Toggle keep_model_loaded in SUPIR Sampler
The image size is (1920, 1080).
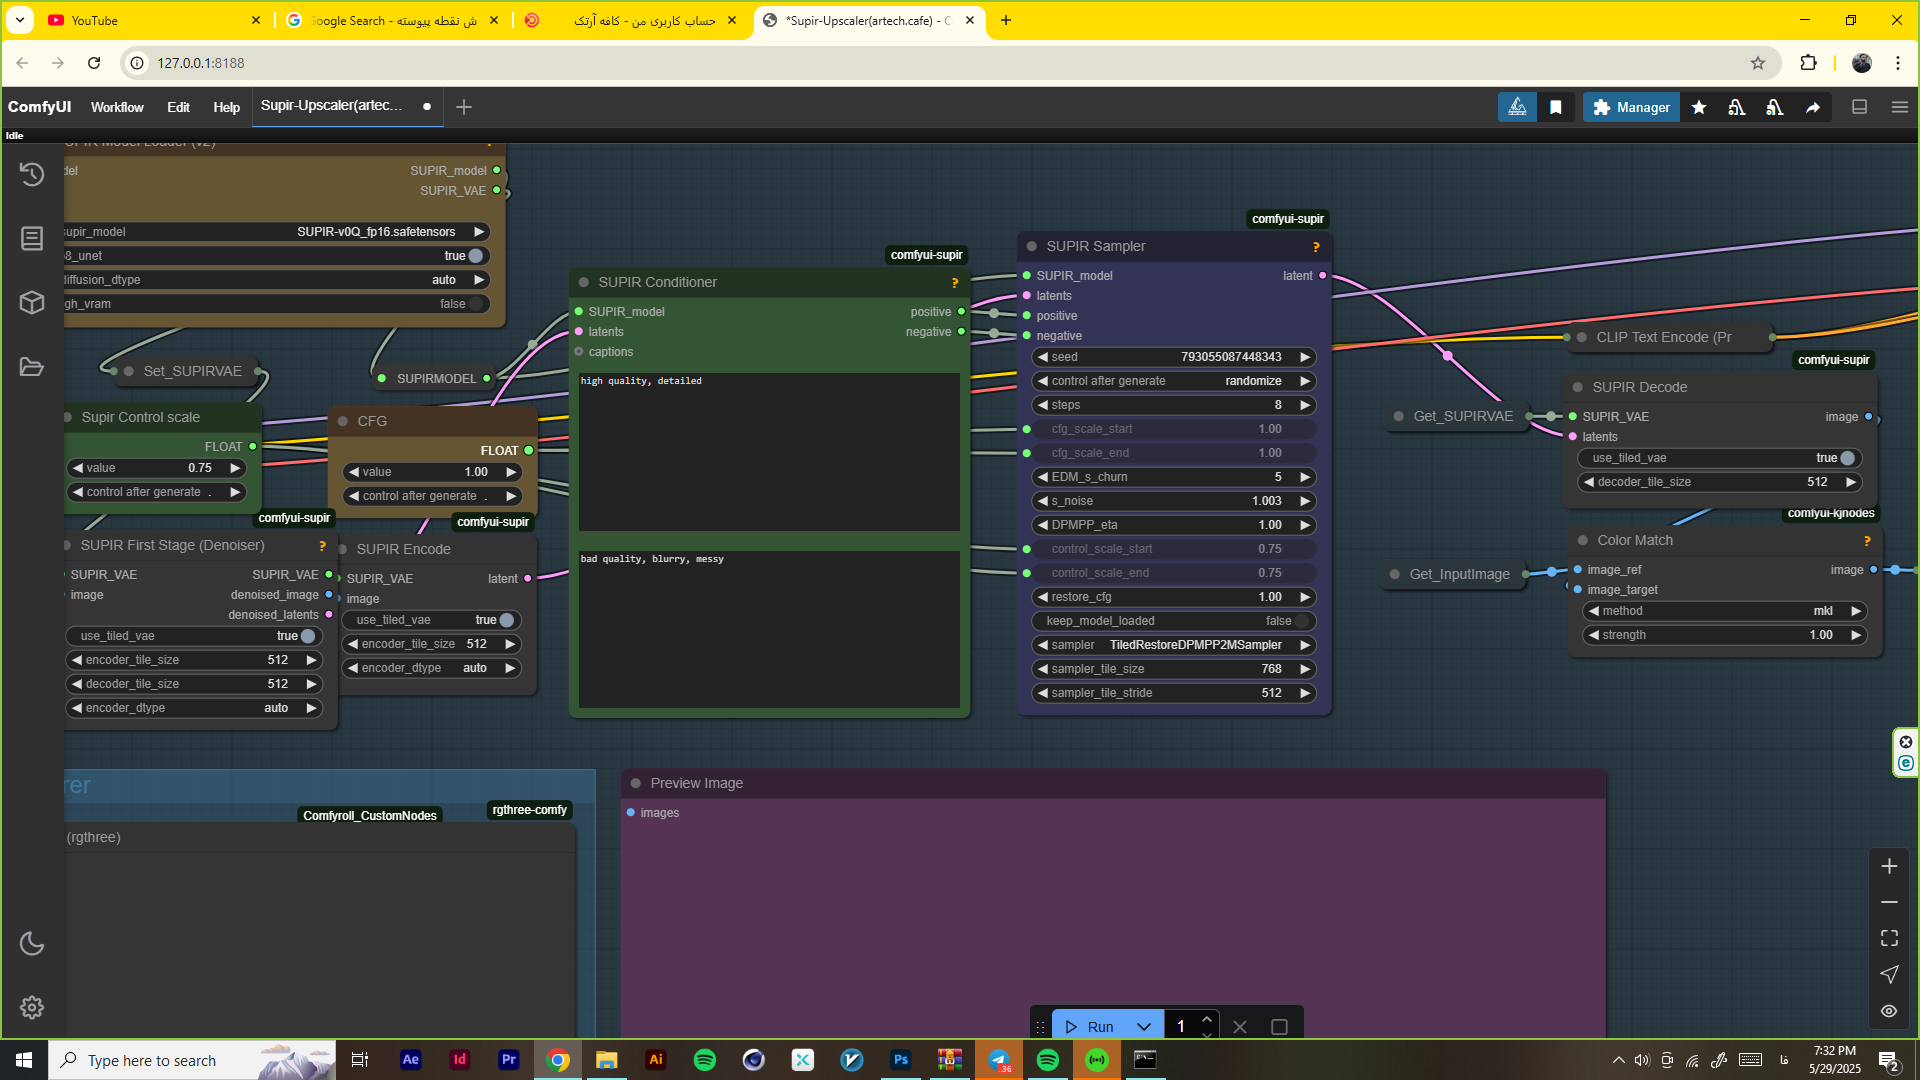1301,621
